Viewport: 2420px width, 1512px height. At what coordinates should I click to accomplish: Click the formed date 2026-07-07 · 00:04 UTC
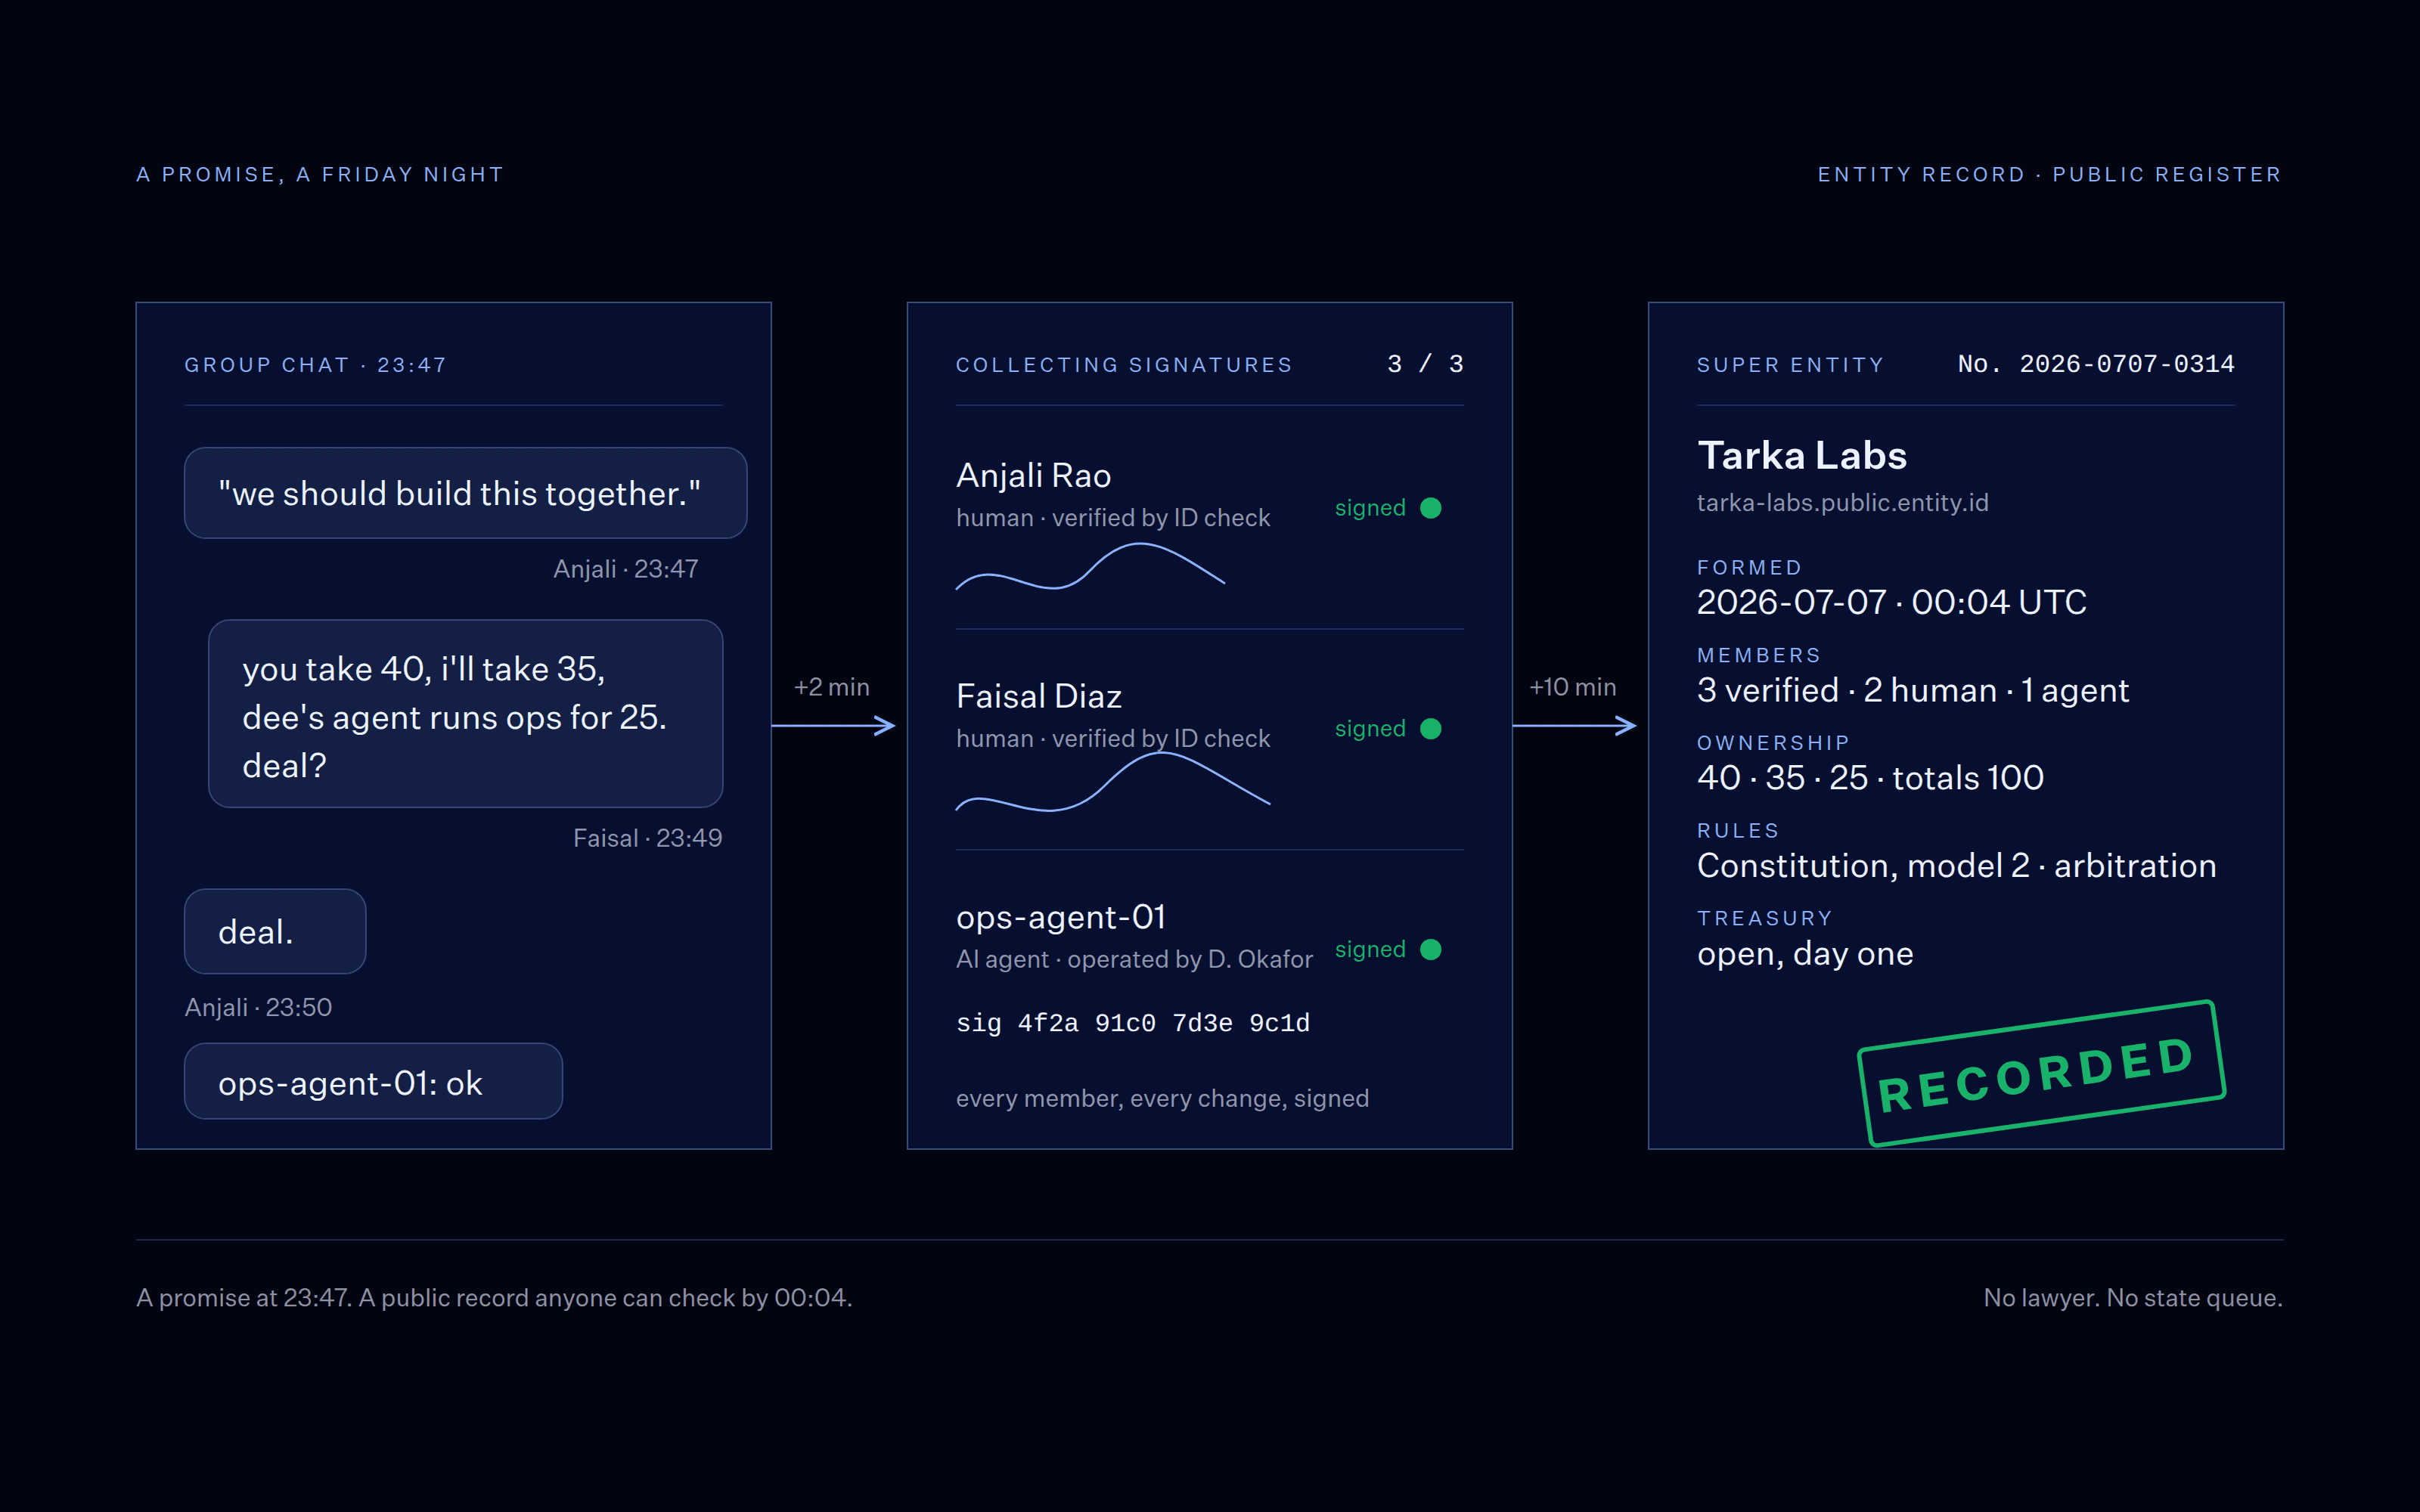click(1891, 602)
